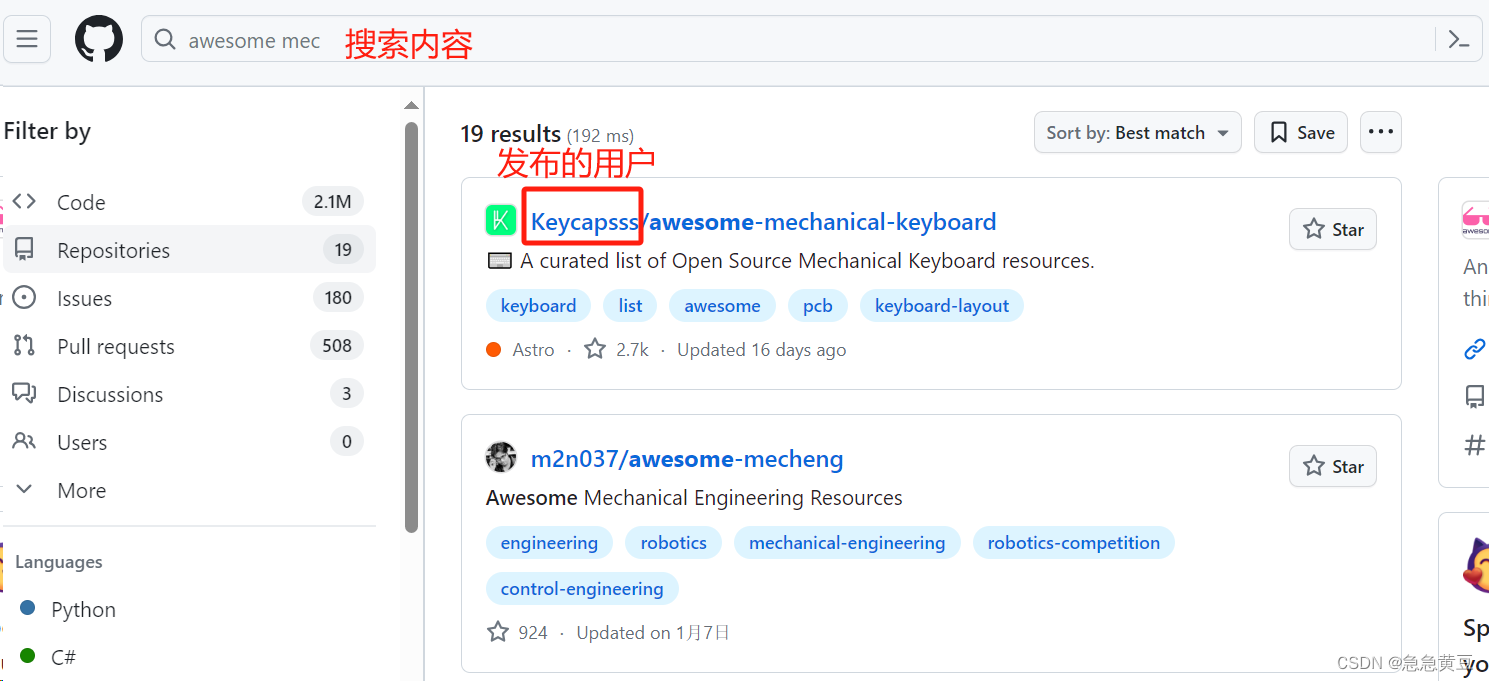Click the star icon beside 2.7k
Image resolution: width=1489 pixels, height=681 pixels.
point(595,349)
